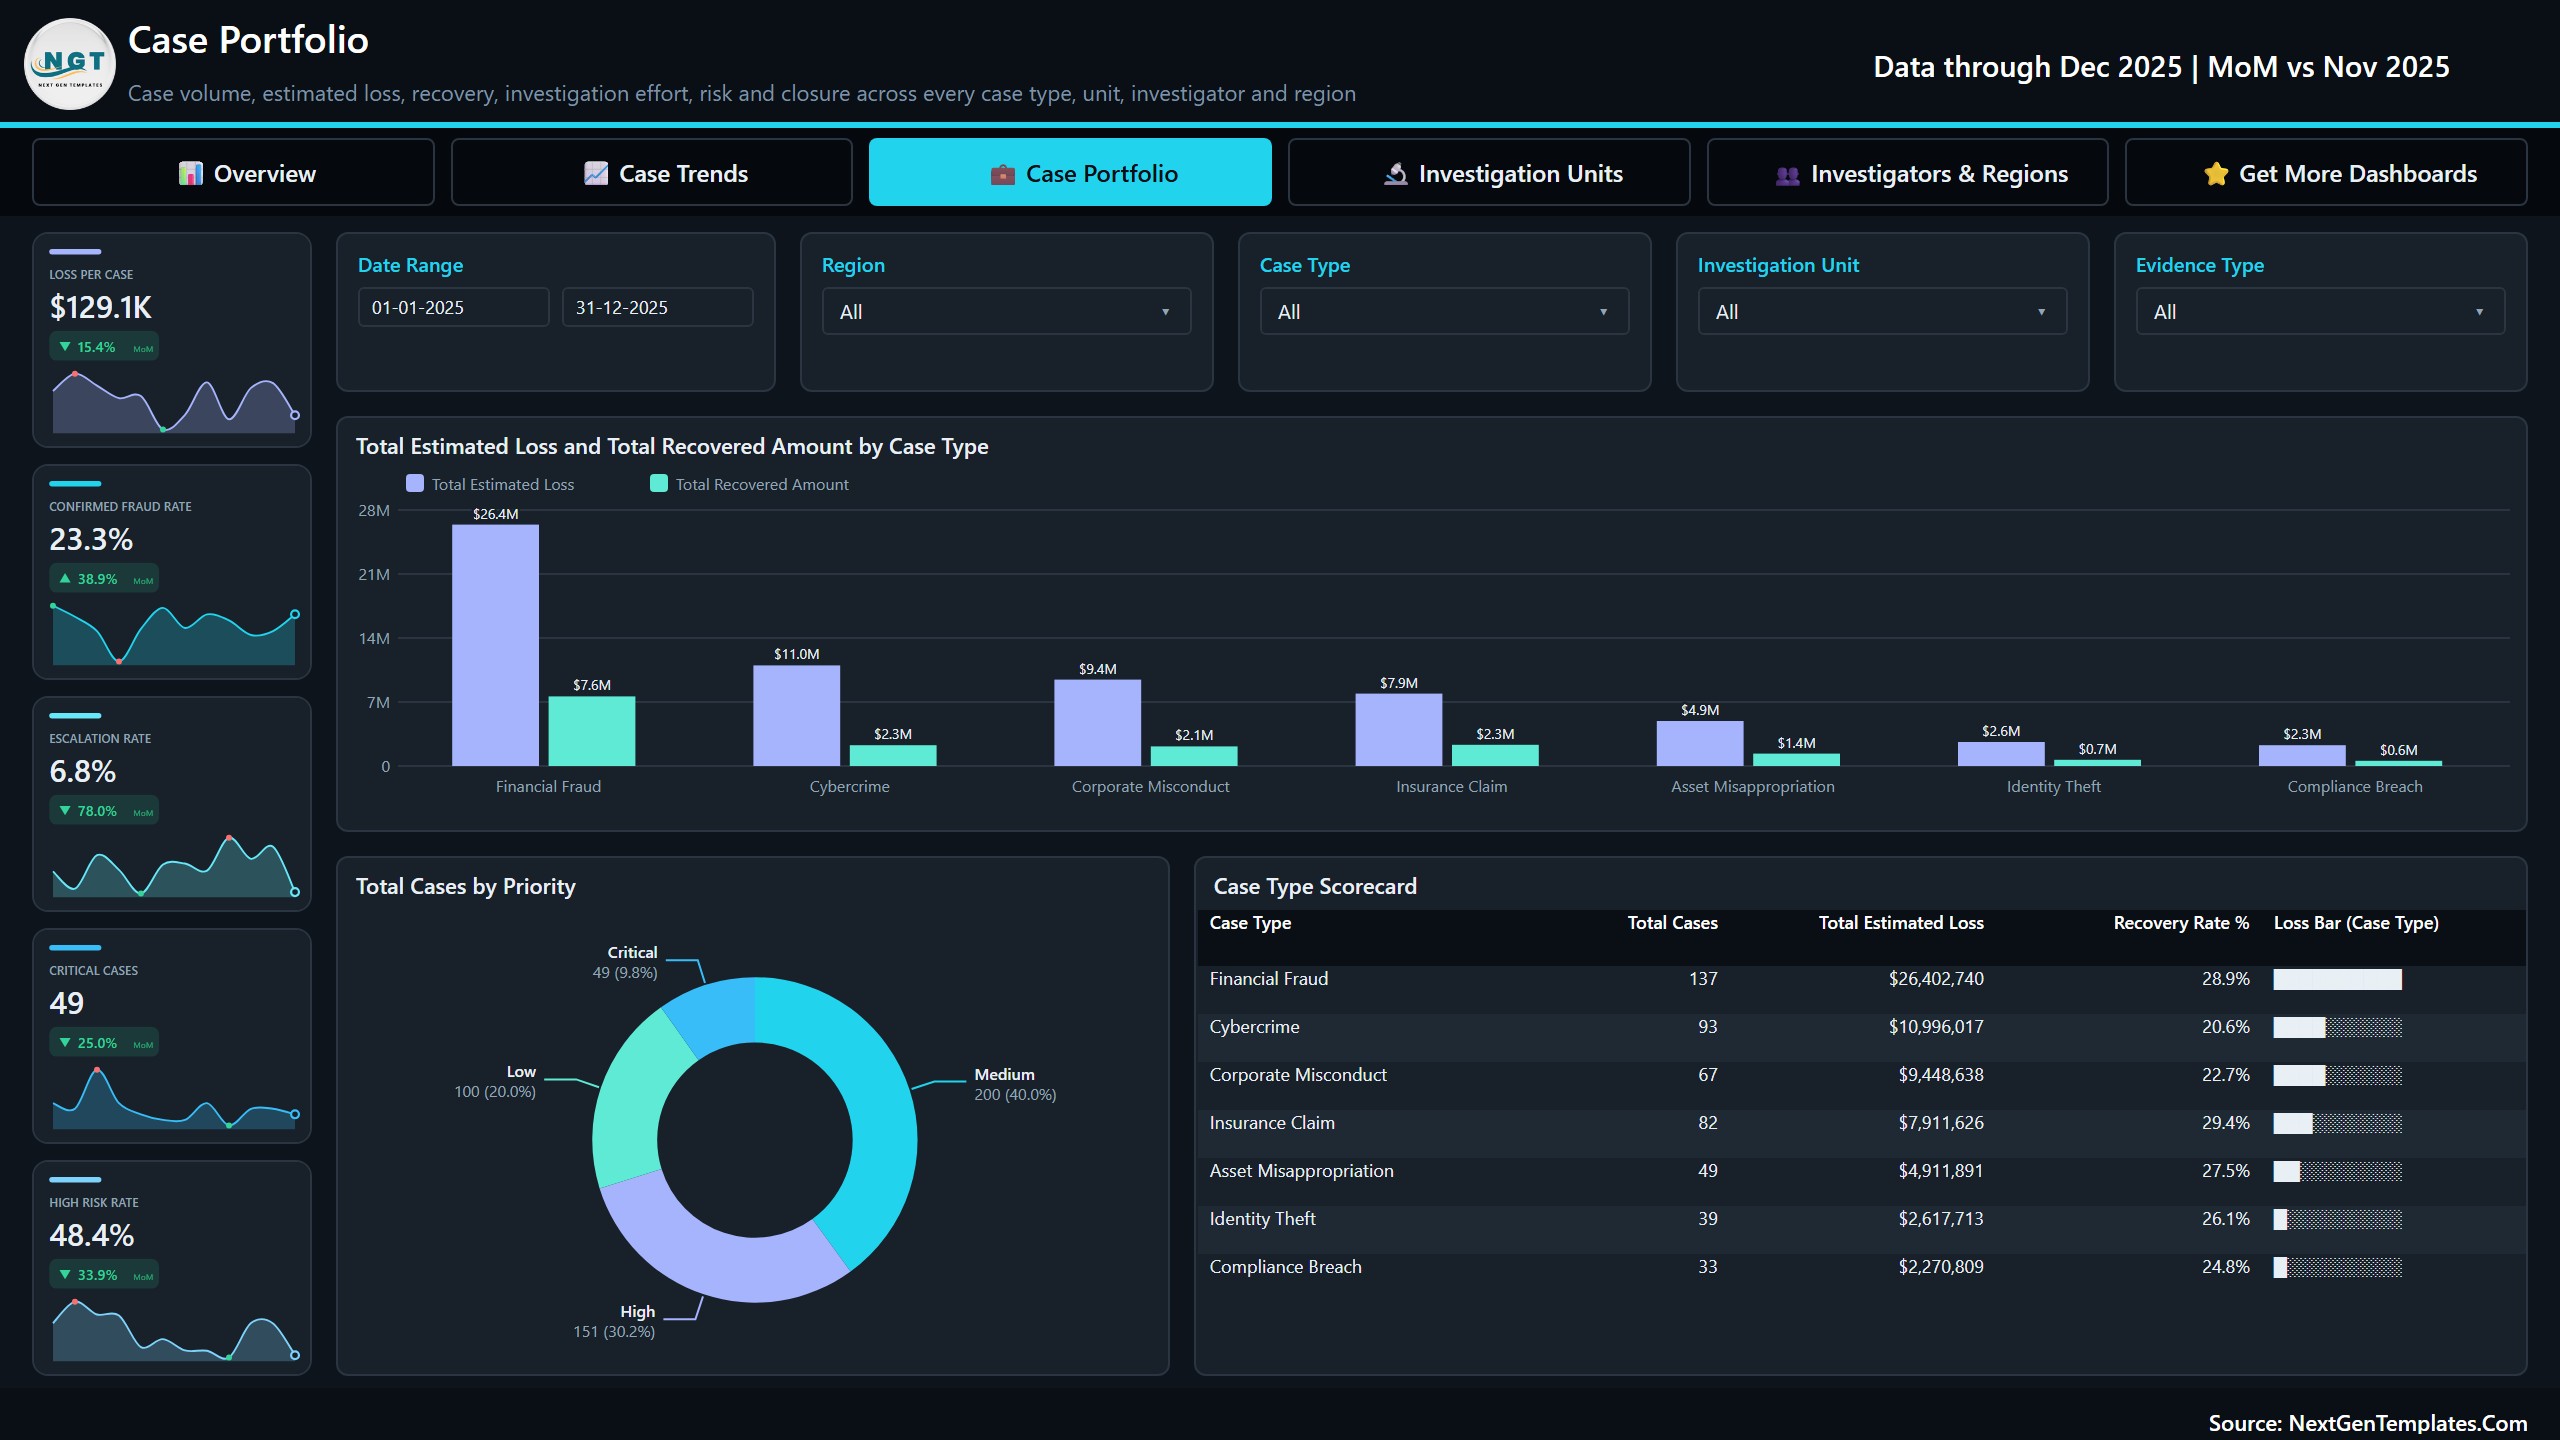Screen dimensions: 2560x1440
Task: Click Financial Fraud recovered bar $7.6M
Action: pyautogui.click(x=592, y=731)
